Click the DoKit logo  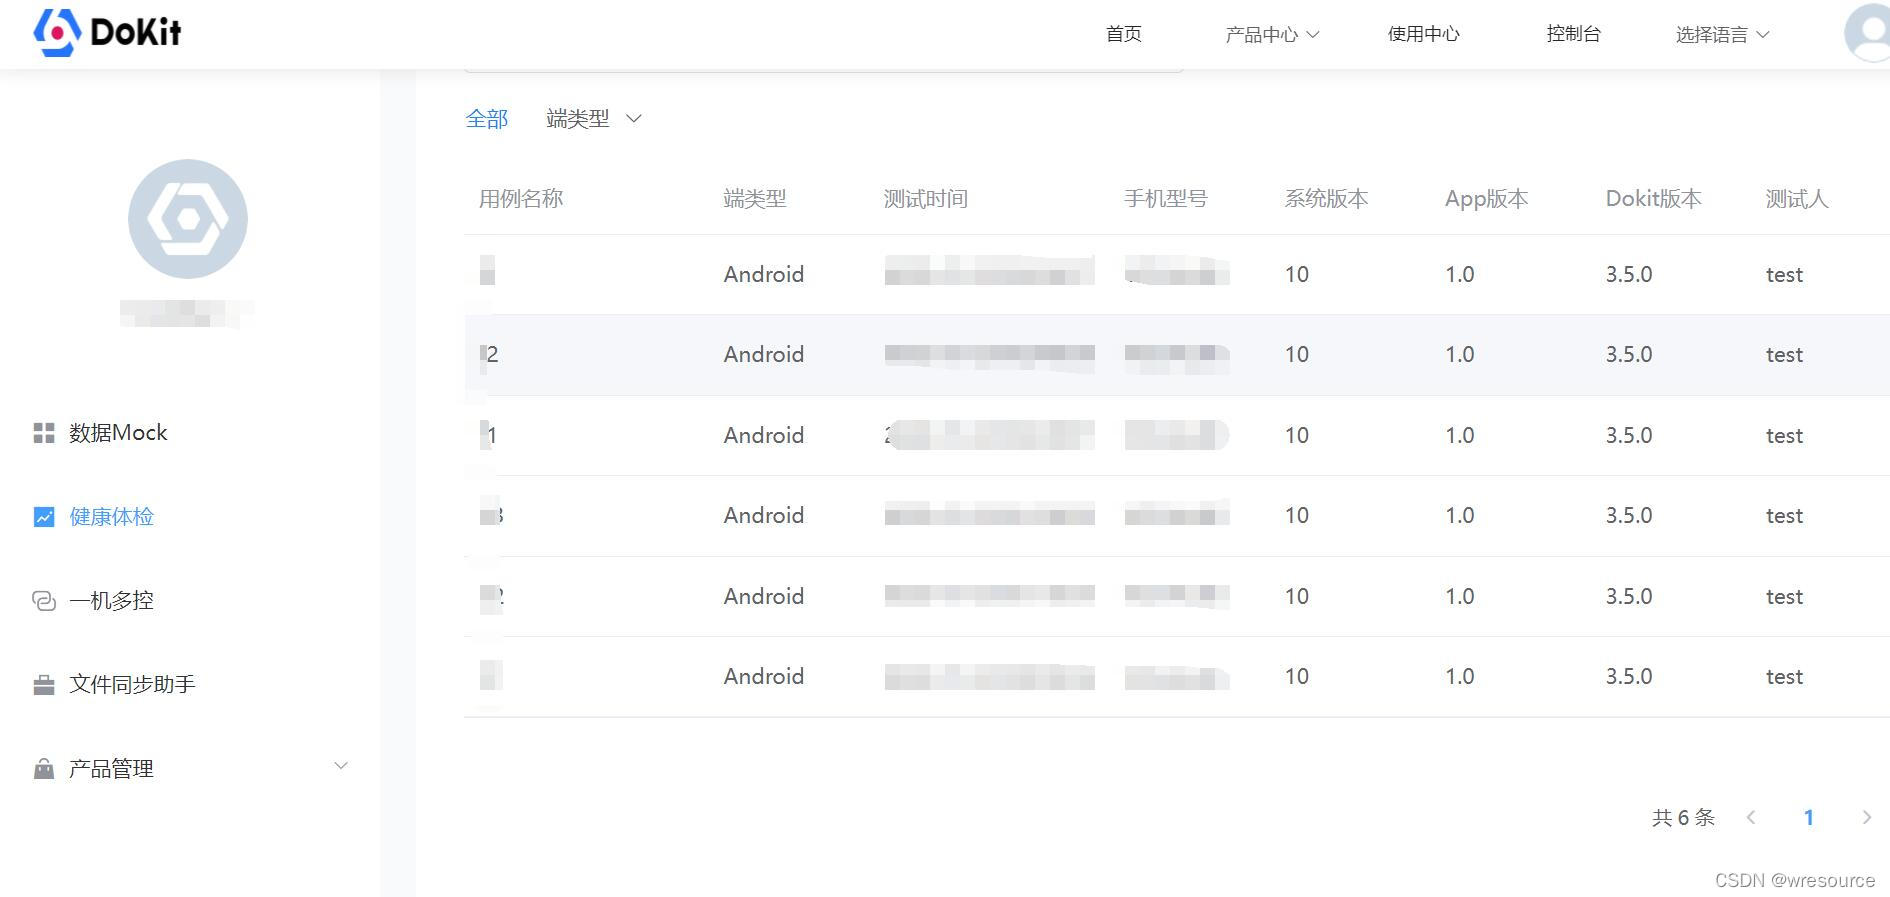[x=107, y=32]
